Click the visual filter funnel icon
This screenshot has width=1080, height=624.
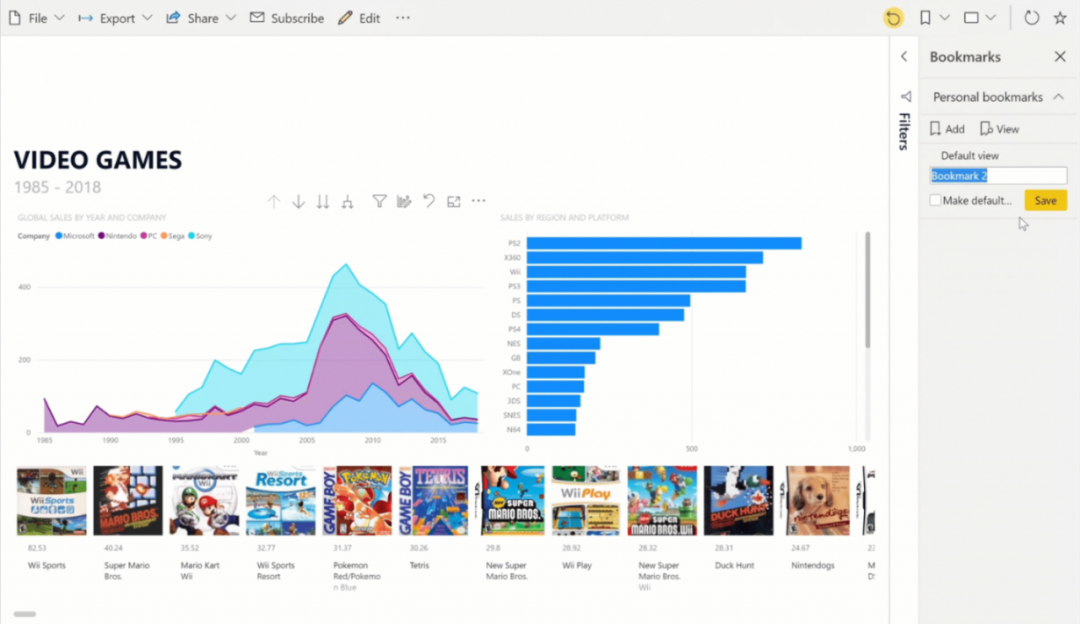(x=379, y=201)
